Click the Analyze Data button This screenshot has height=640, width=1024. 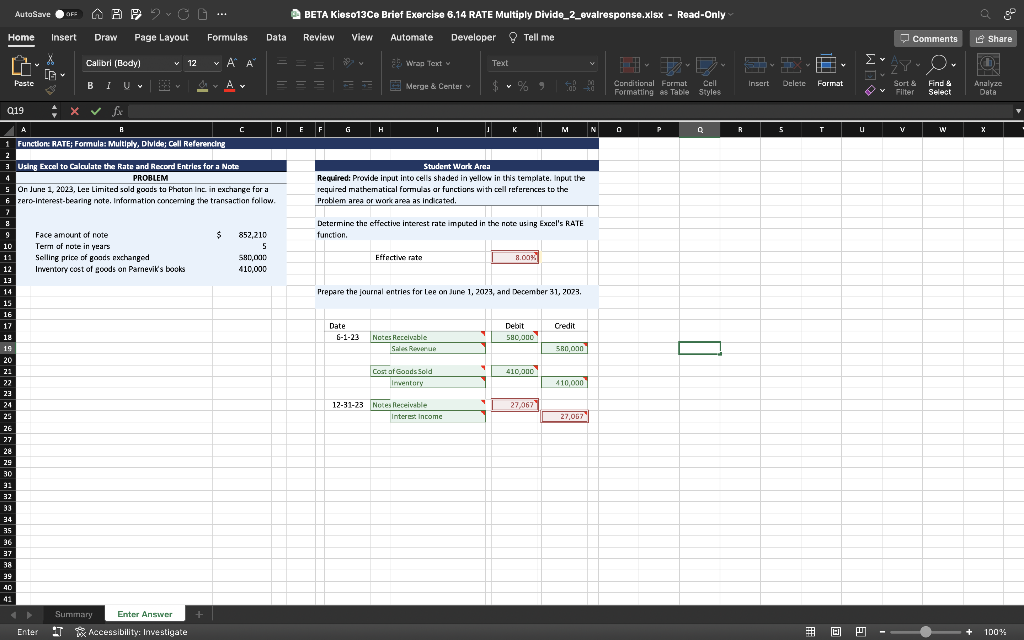(987, 75)
